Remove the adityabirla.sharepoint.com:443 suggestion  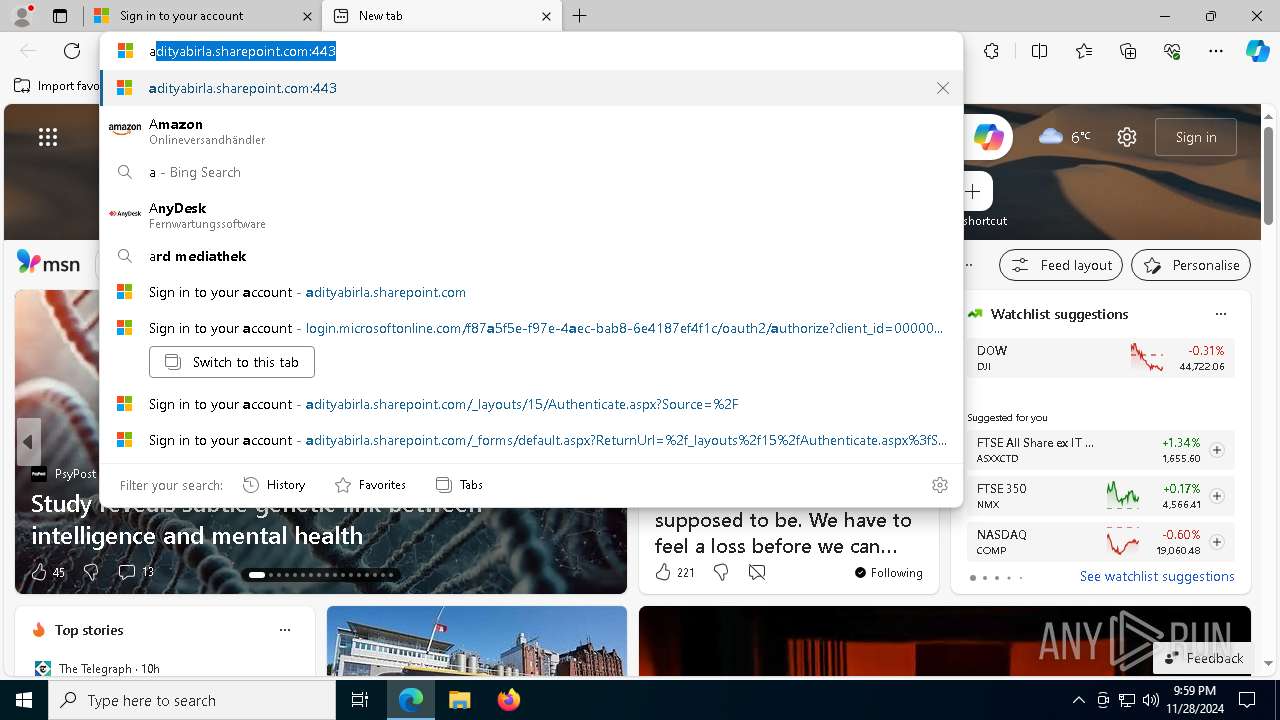tap(943, 88)
